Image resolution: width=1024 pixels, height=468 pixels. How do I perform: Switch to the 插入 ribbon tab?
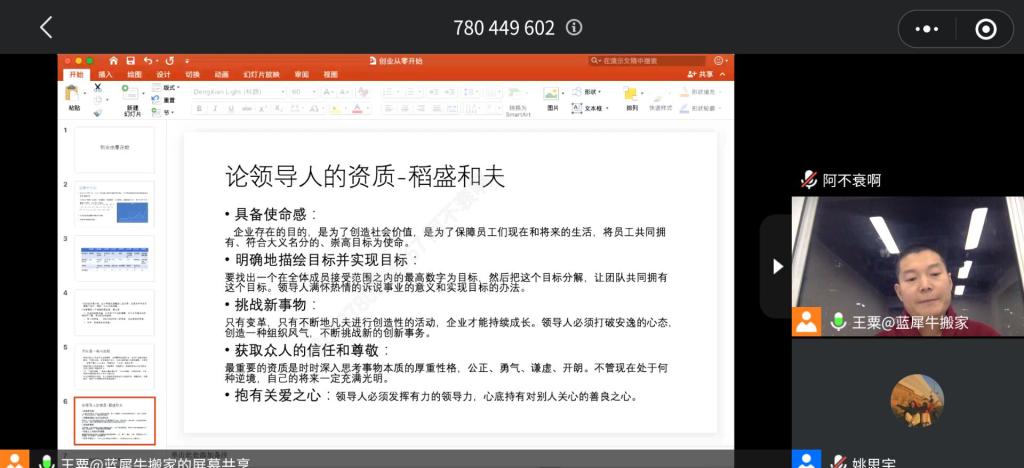click(x=105, y=74)
